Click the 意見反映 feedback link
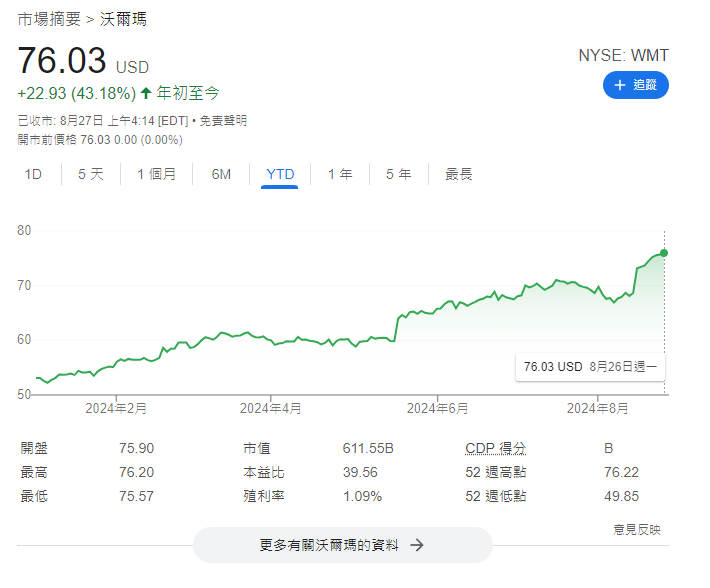710x588 pixels. [x=637, y=529]
